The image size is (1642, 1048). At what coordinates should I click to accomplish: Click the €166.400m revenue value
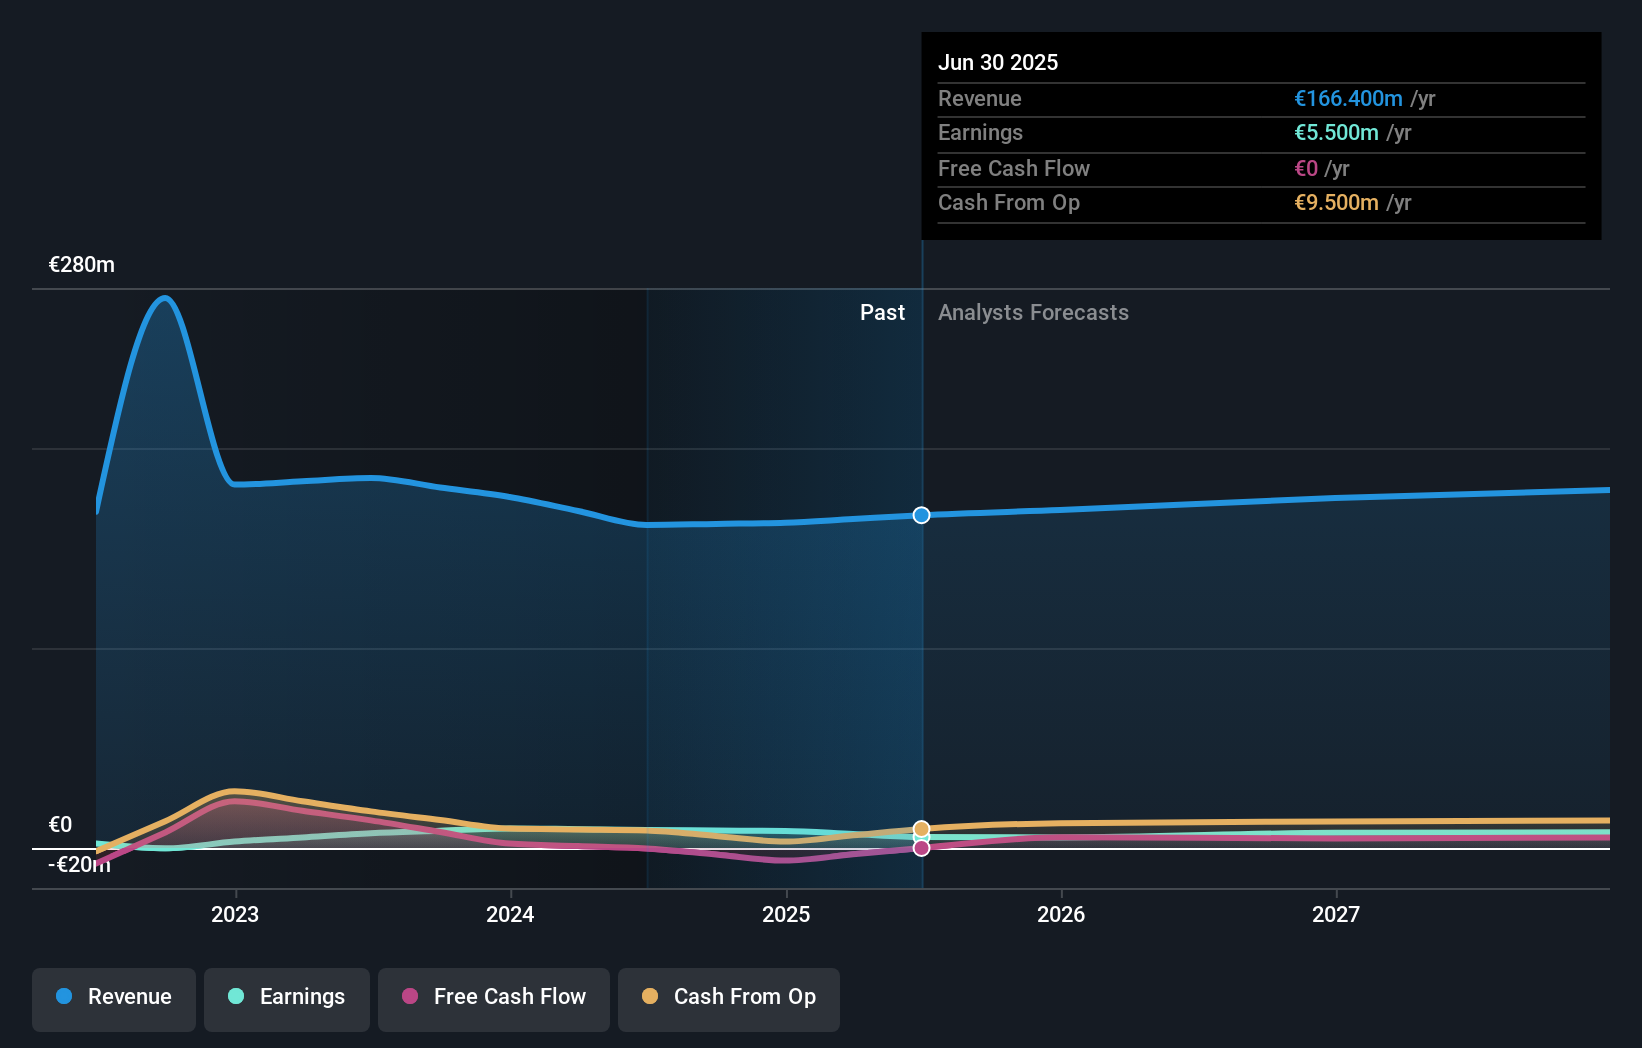click(x=1348, y=99)
